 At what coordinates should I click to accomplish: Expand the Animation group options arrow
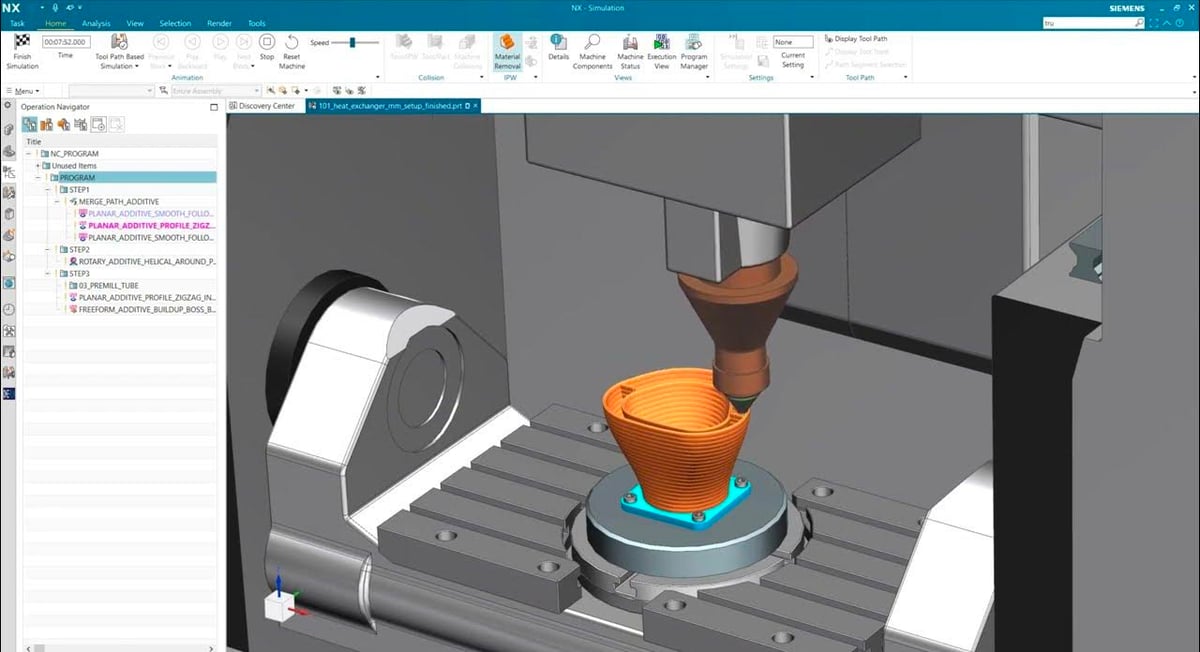pyautogui.click(x=378, y=77)
